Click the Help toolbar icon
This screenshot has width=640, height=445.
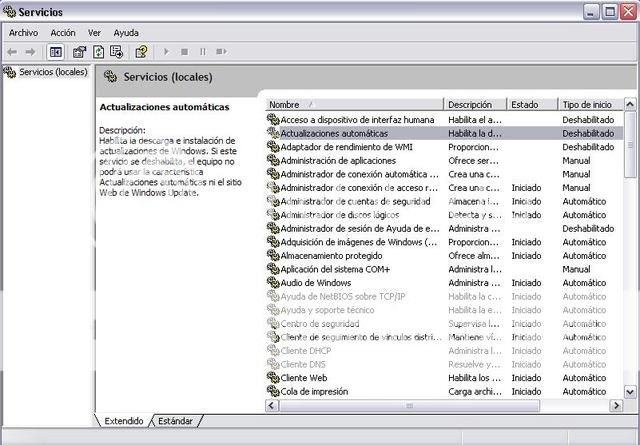[x=141, y=52]
